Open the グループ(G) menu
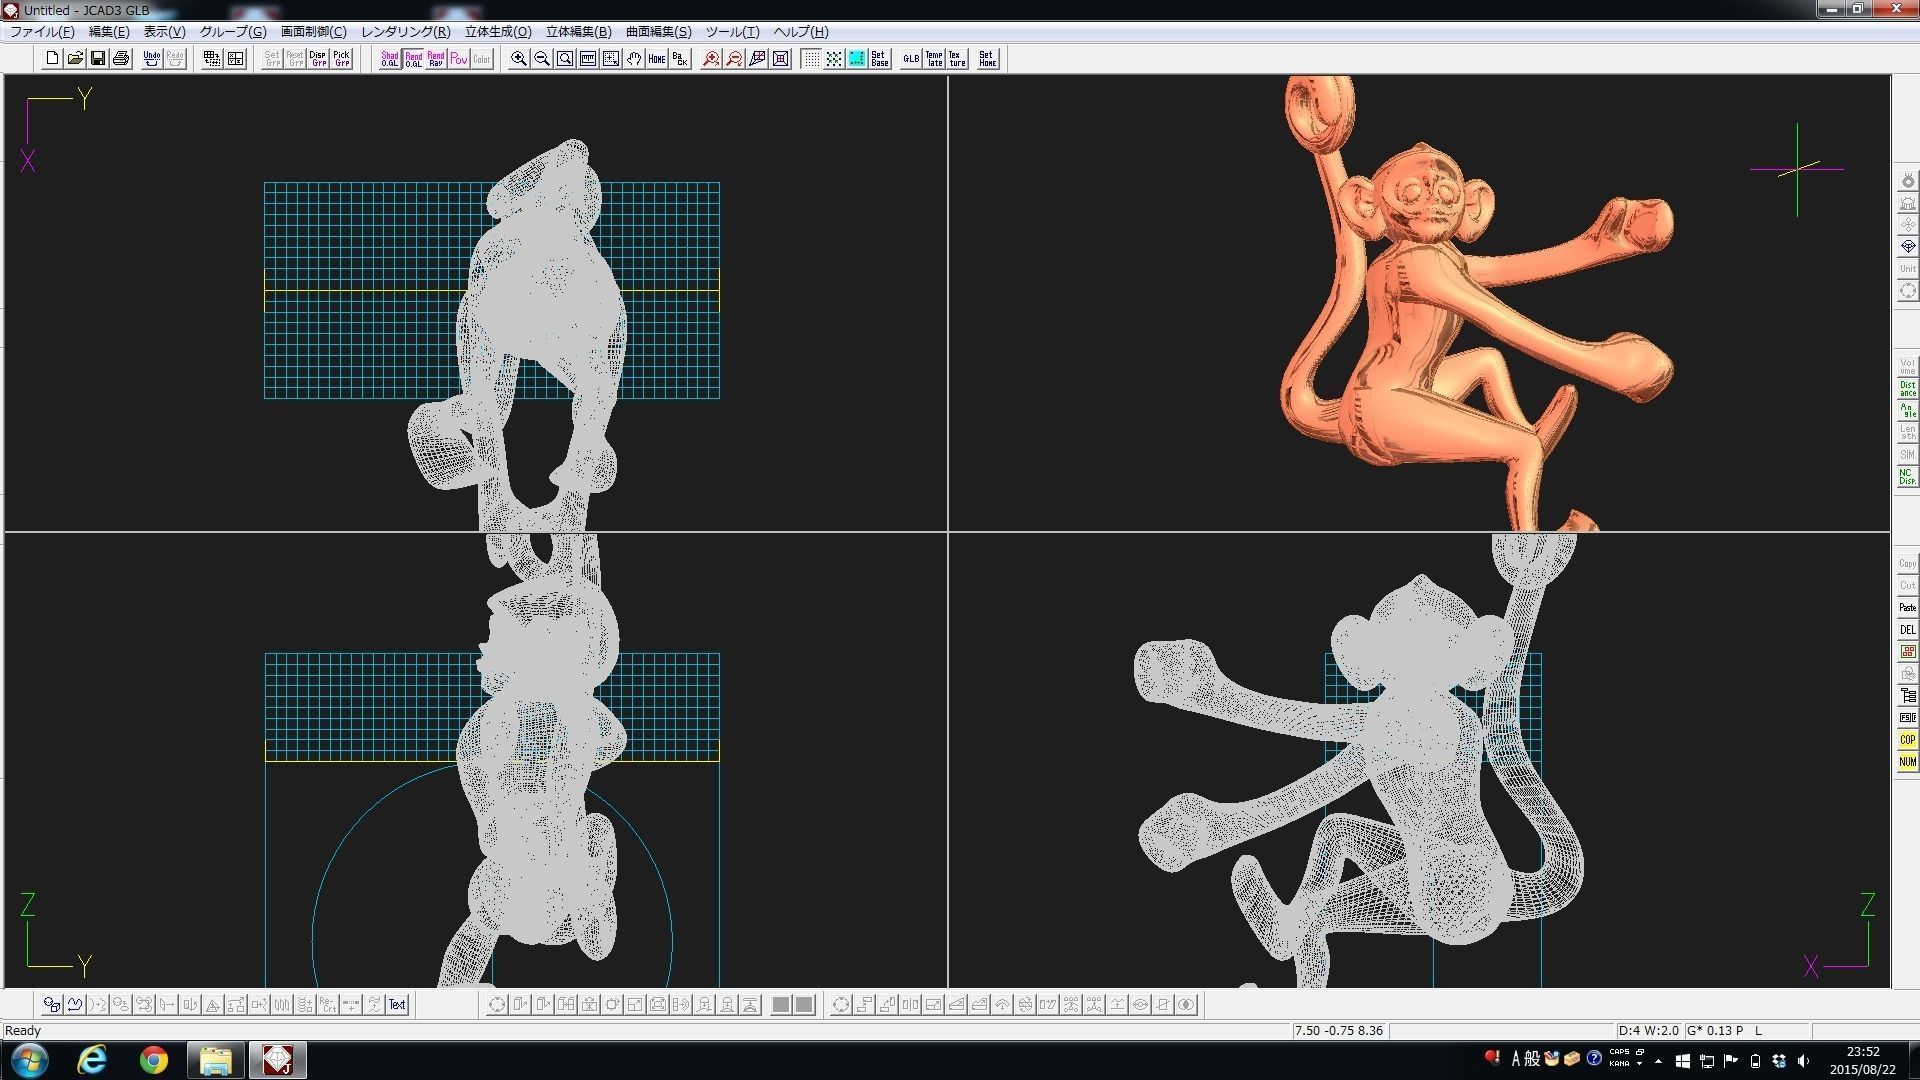The image size is (1920, 1080). [233, 32]
